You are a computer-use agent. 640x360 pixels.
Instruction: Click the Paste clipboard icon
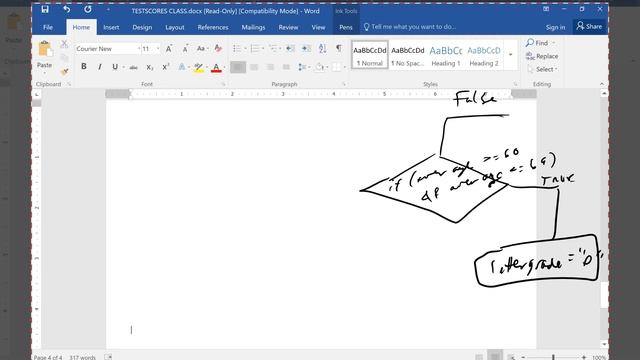45,49
